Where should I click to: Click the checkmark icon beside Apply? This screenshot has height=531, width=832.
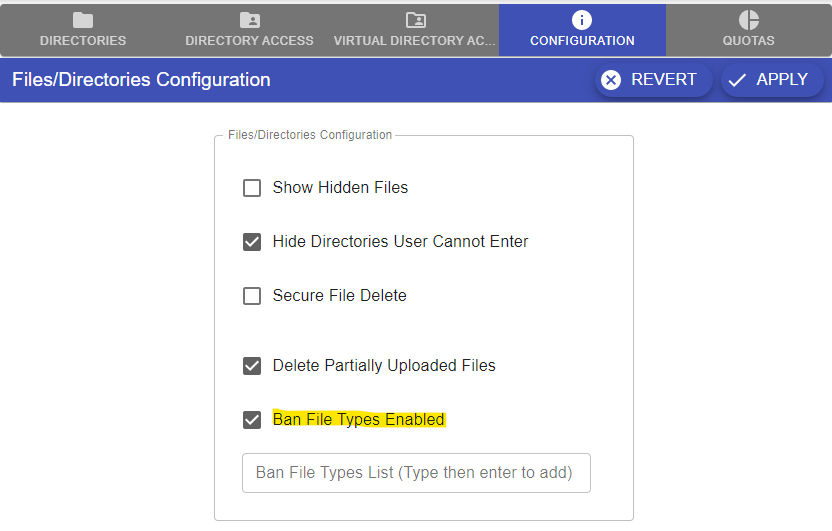(738, 80)
